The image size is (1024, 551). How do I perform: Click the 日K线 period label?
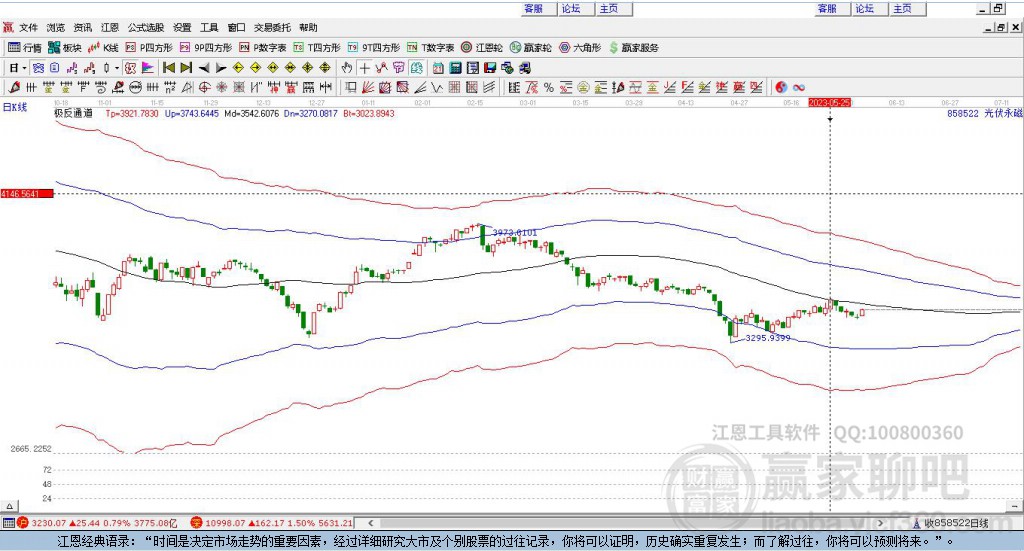15,107
